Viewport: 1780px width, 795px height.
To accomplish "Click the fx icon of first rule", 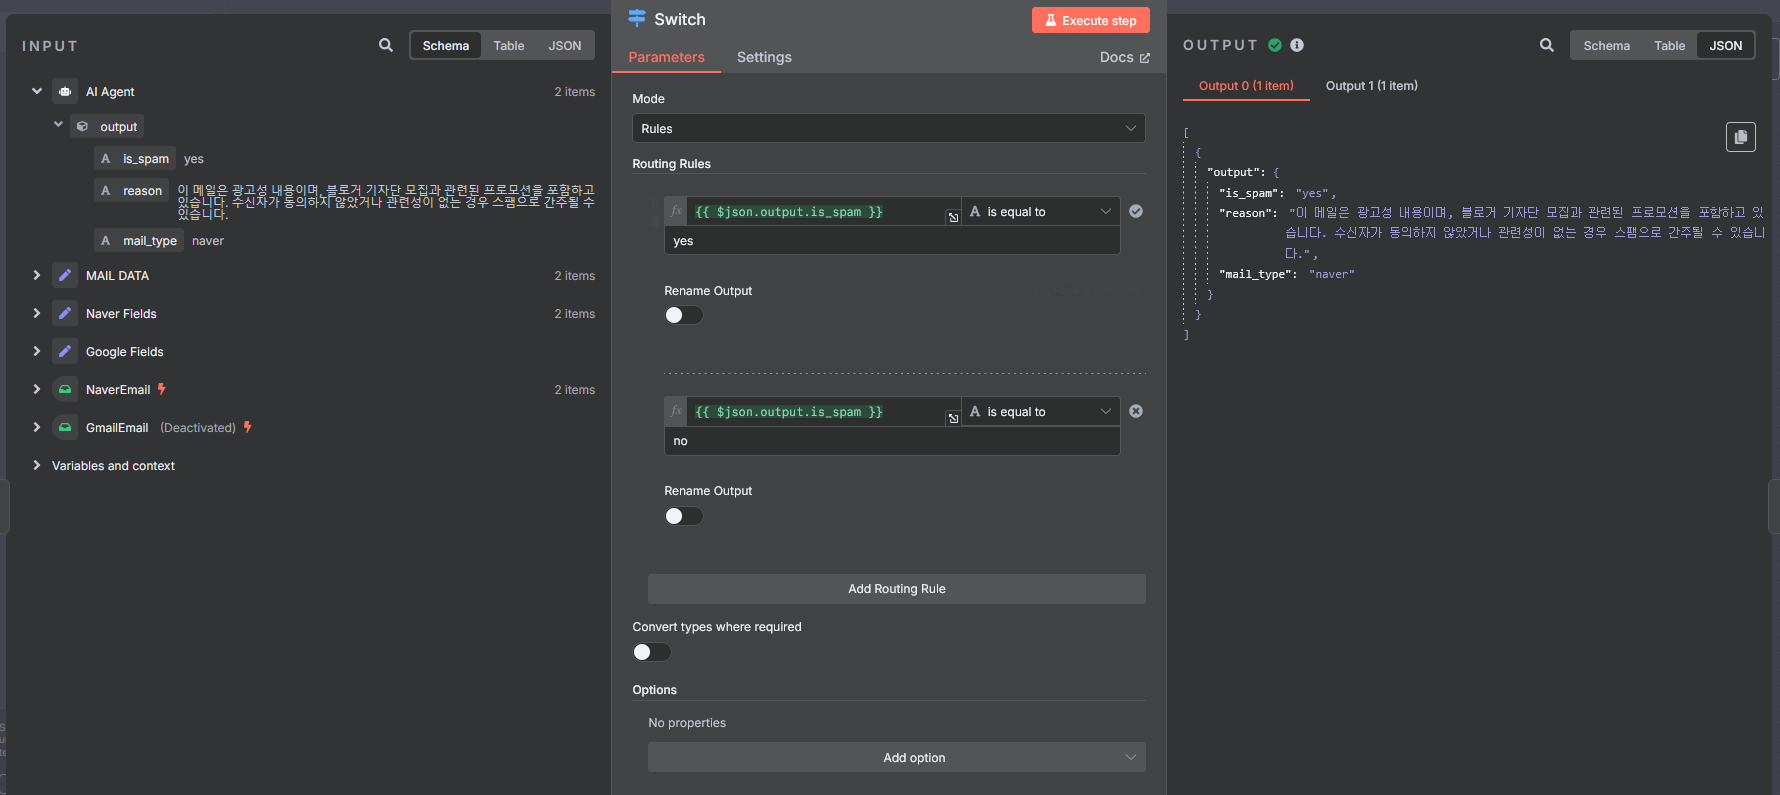I will 676,211.
